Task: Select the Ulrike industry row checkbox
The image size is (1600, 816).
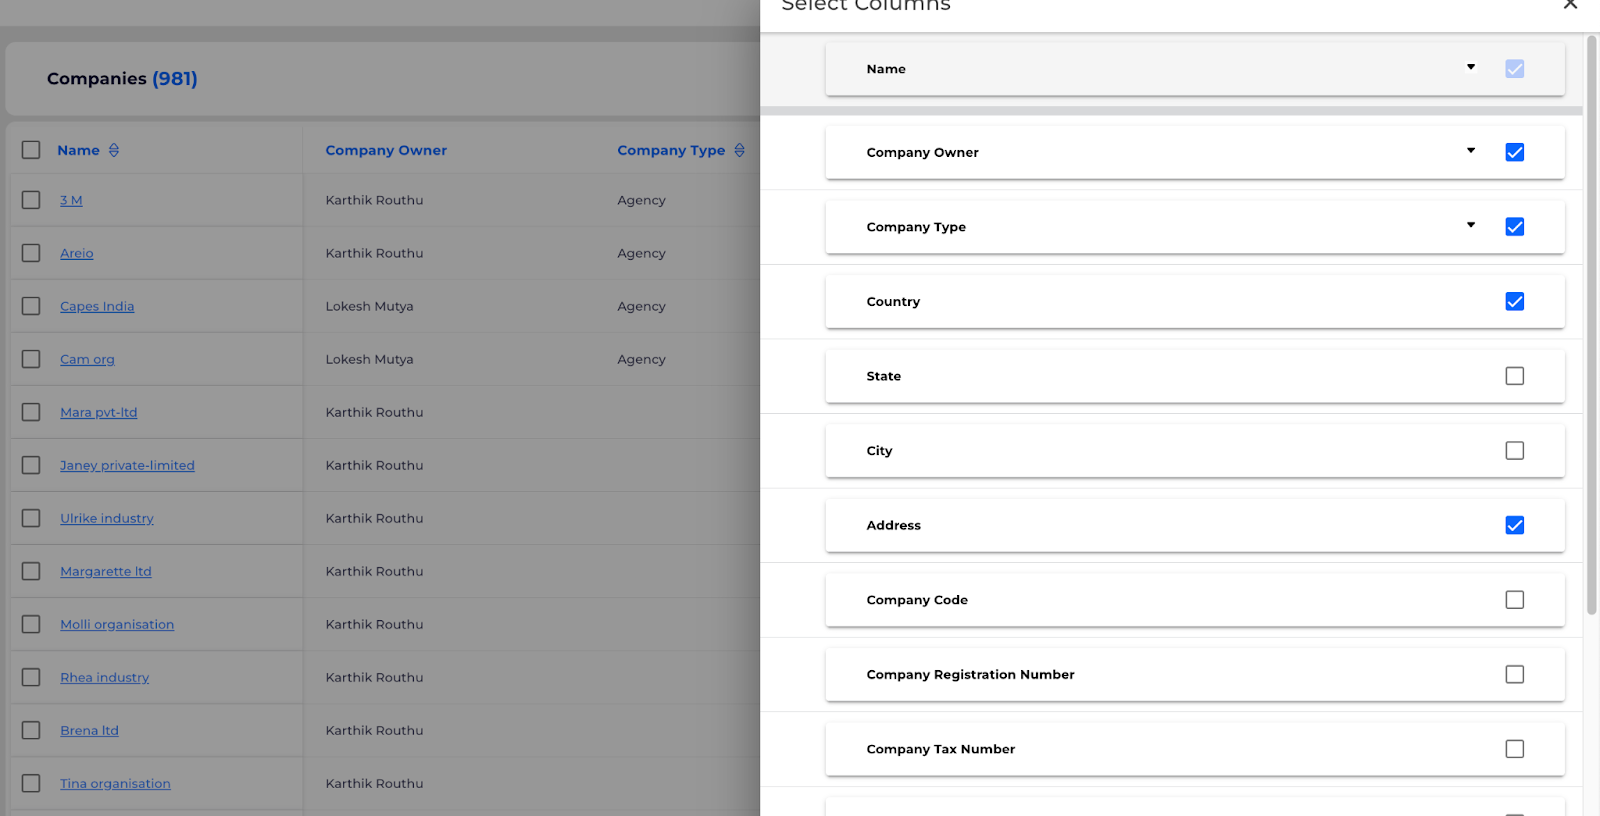Action: [31, 518]
